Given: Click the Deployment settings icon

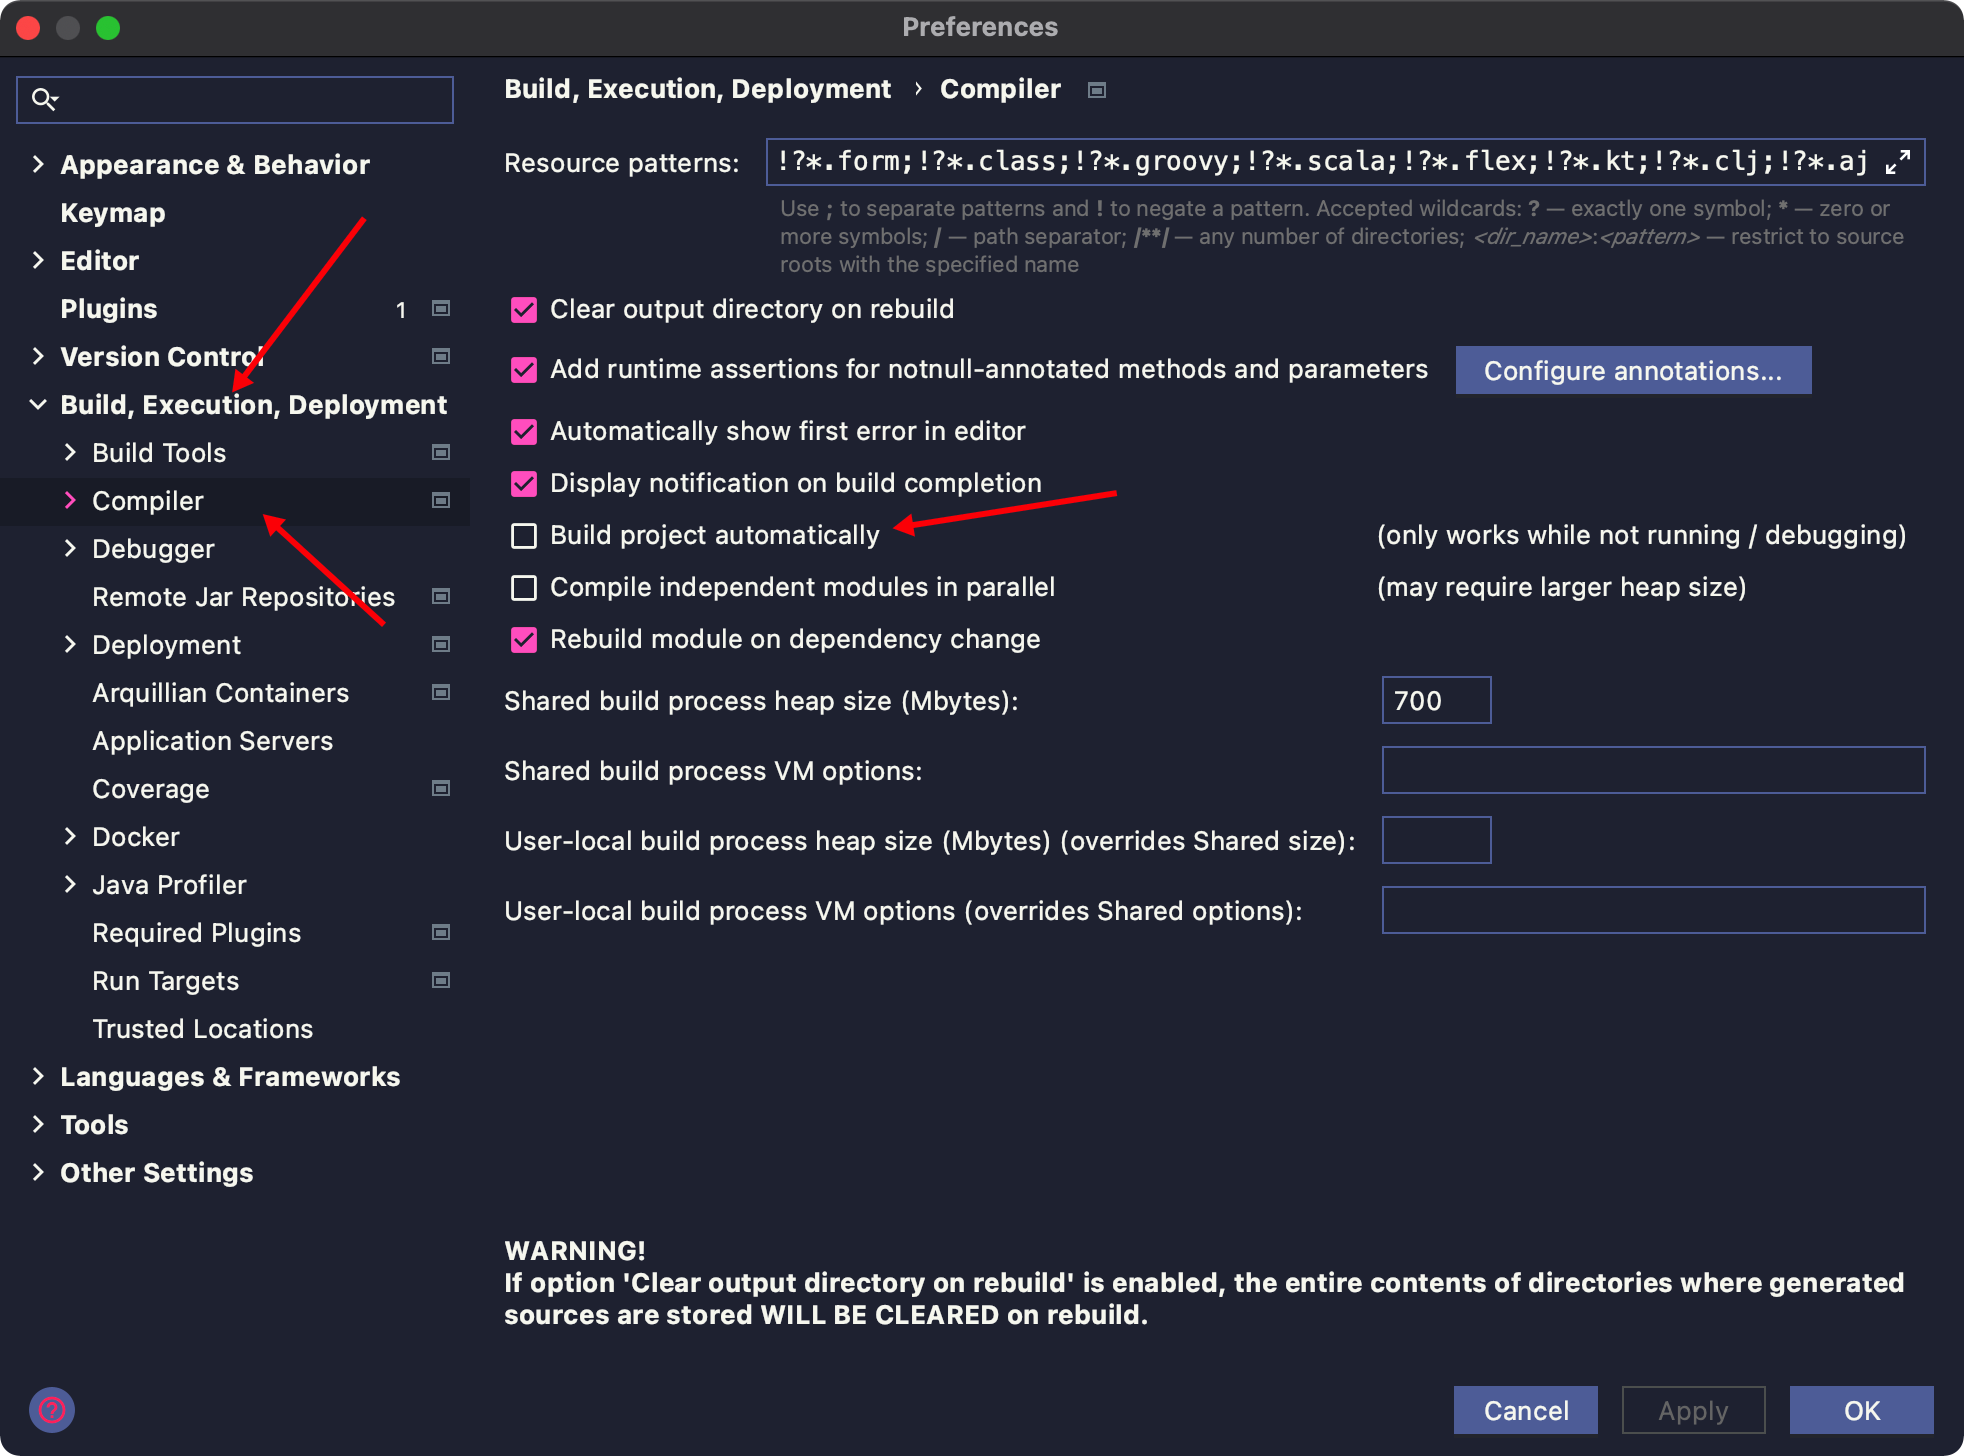Looking at the screenshot, I should pos(442,644).
